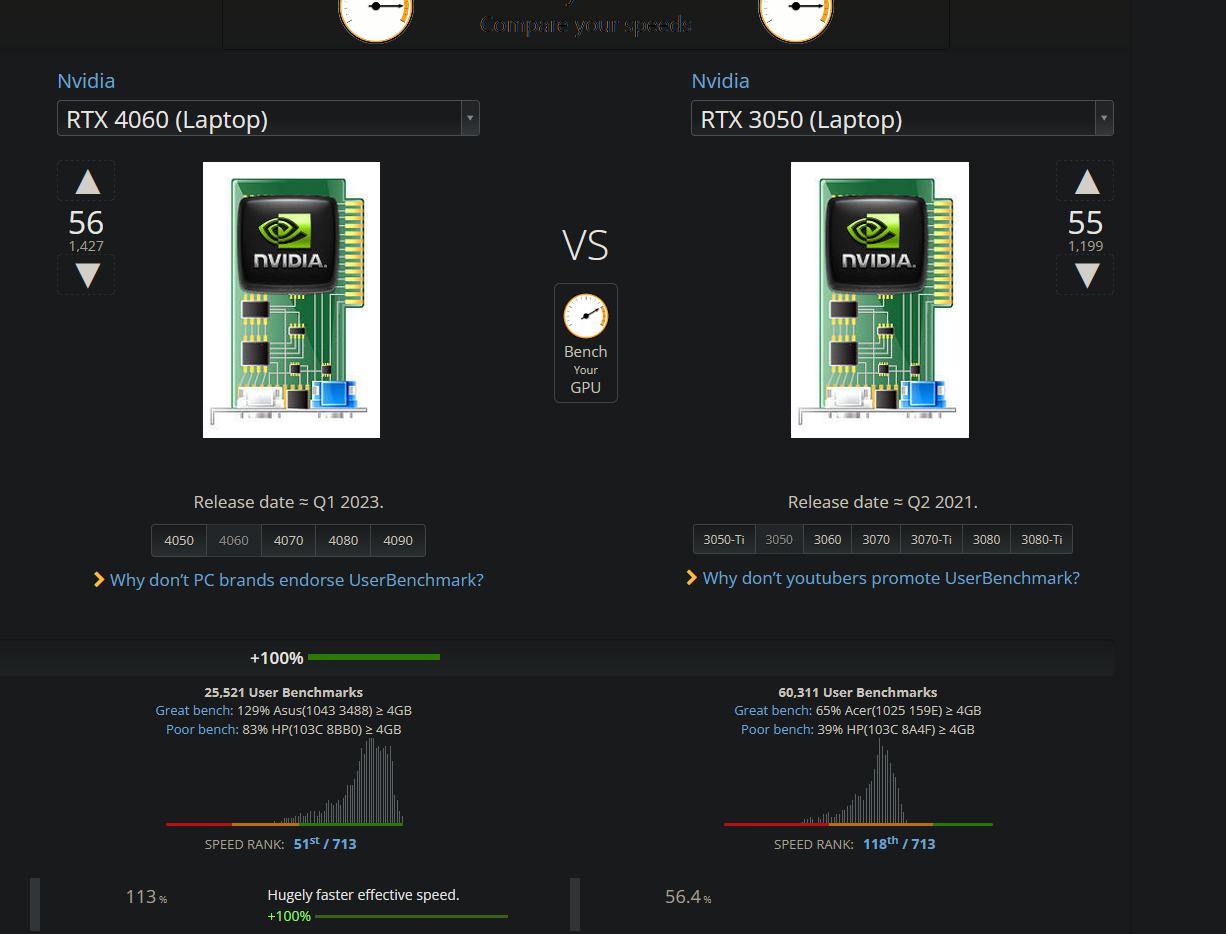Select the 3080 model tab
The height and width of the screenshot is (934, 1226).
(x=986, y=539)
